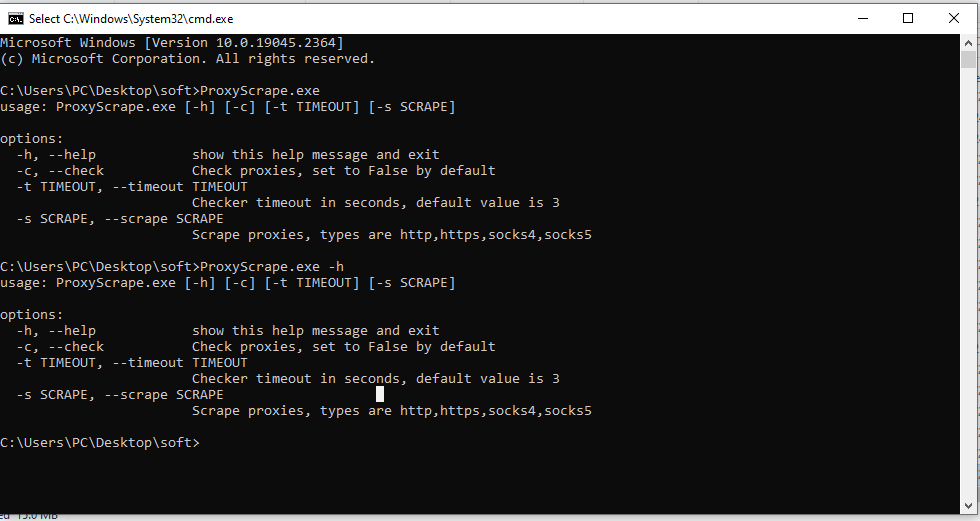This screenshot has width=980, height=521.
Task: Click the vertical scrollbar thumb
Action: pos(968,59)
